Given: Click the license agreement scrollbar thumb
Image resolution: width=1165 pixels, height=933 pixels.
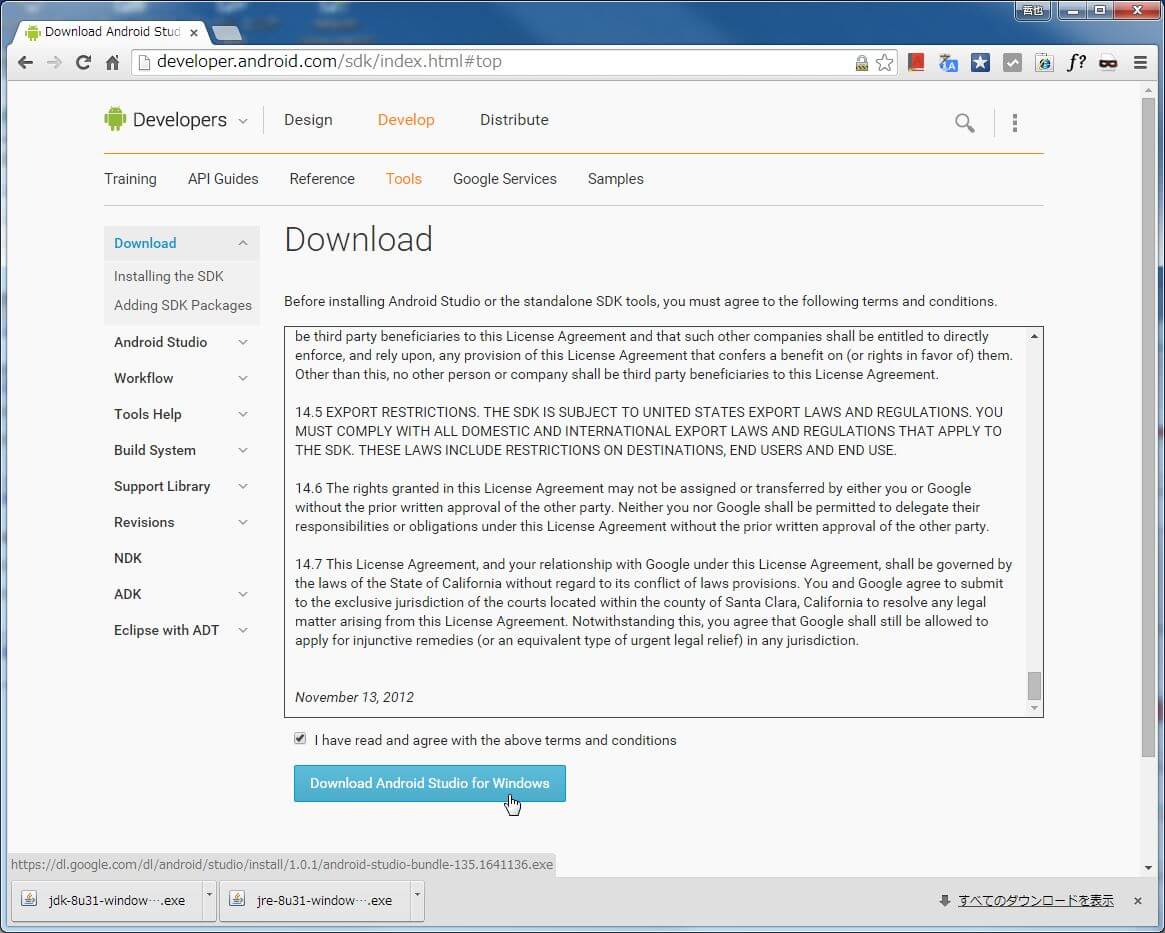Looking at the screenshot, I should point(1034,685).
